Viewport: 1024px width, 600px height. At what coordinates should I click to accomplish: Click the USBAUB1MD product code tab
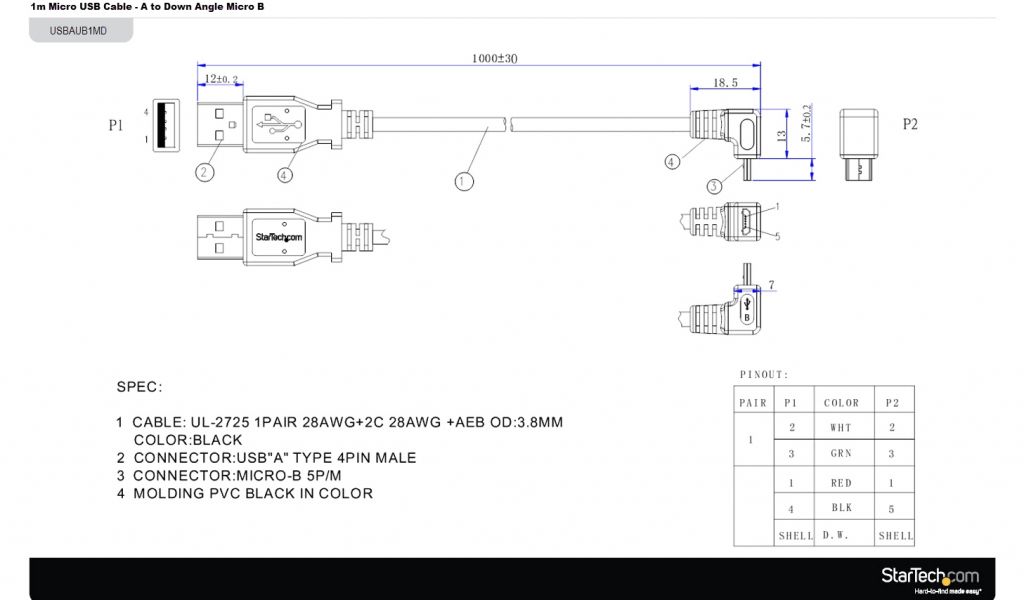tap(78, 31)
